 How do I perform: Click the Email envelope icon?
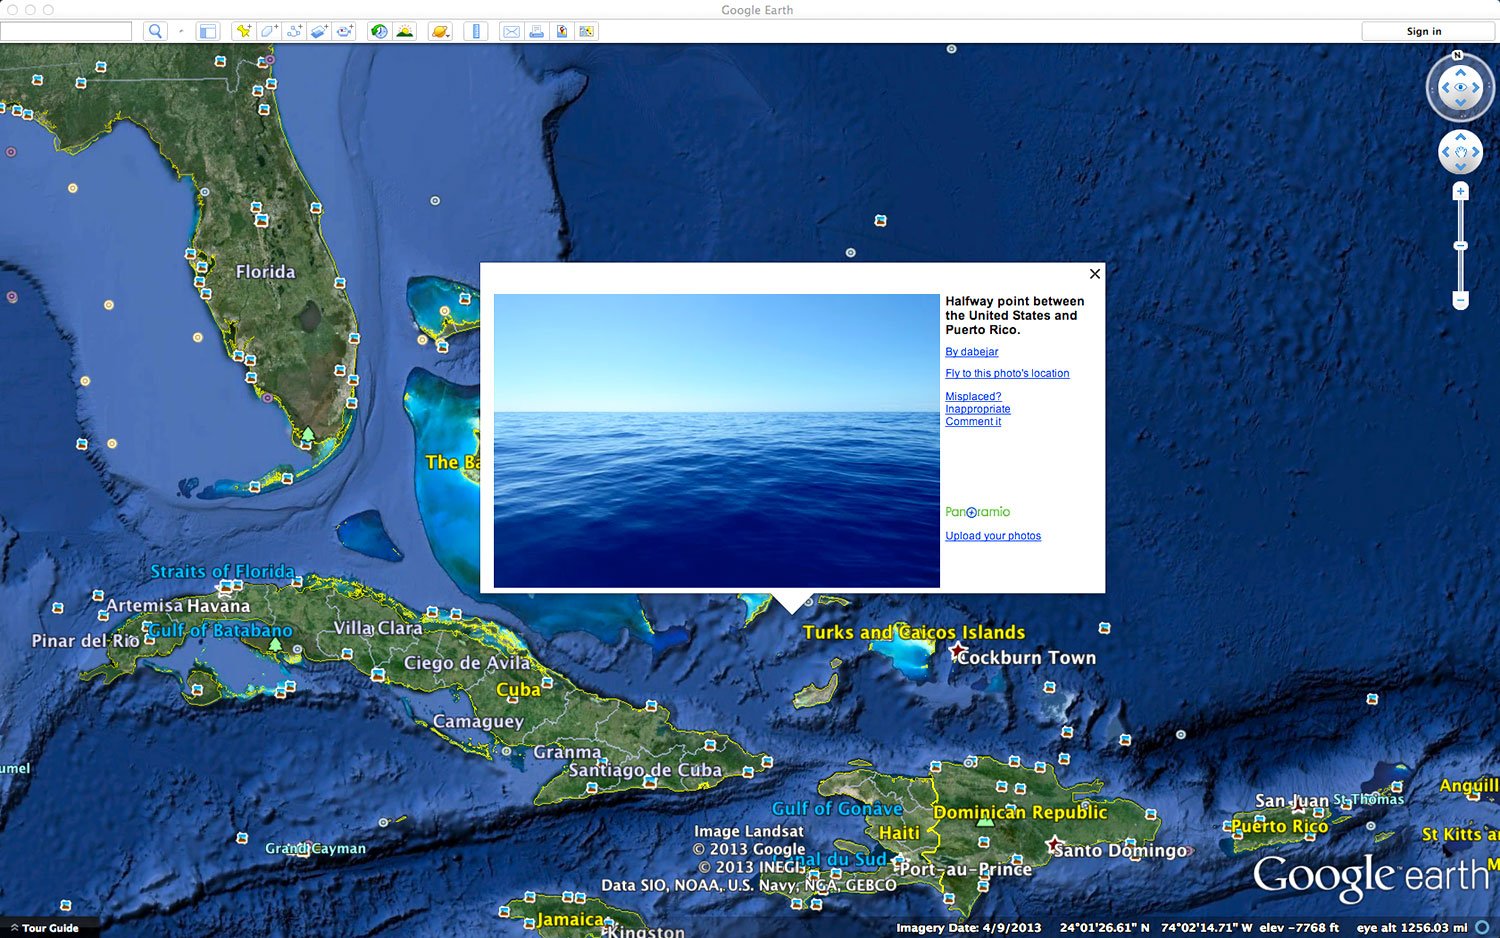pos(511,31)
